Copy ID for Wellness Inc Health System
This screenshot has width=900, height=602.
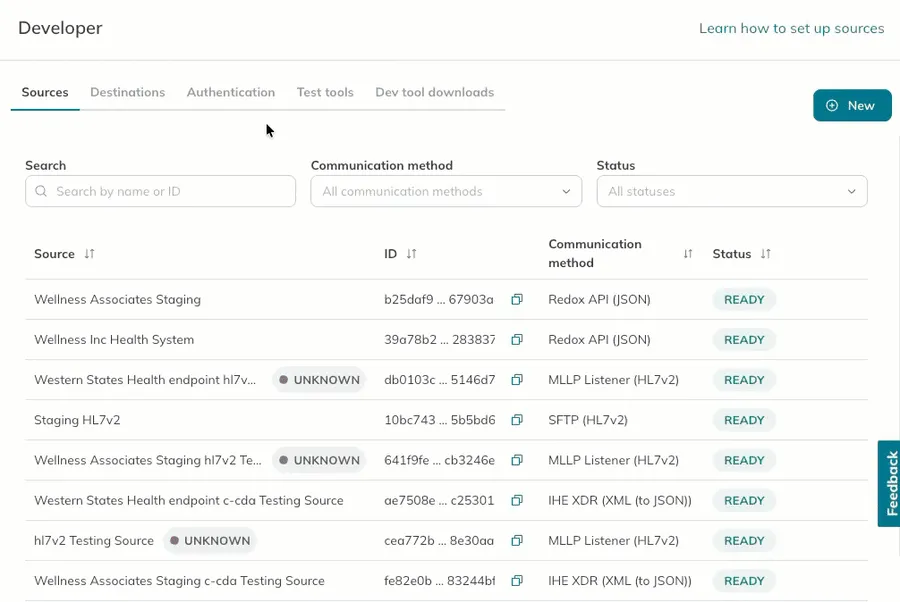pos(517,340)
